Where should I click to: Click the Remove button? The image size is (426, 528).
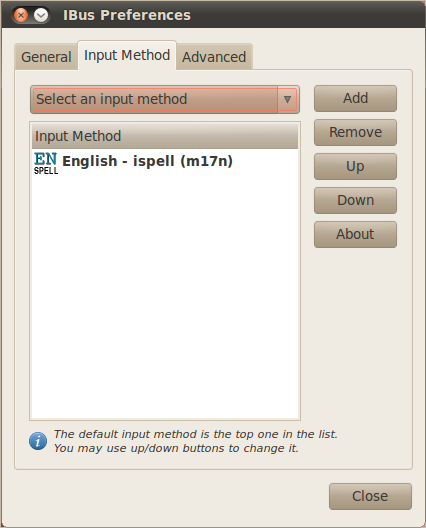coord(355,132)
